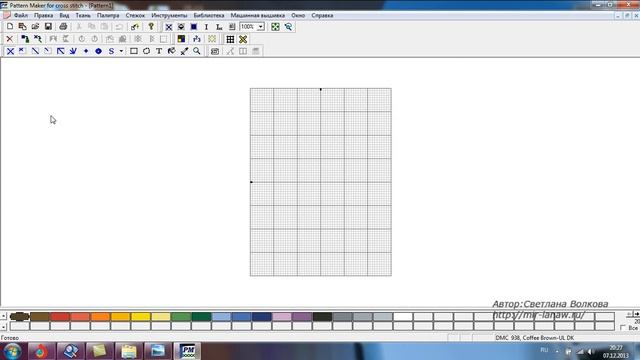Open the sticky notes taskbar icon
This screenshot has height=360, width=640.
point(100,351)
